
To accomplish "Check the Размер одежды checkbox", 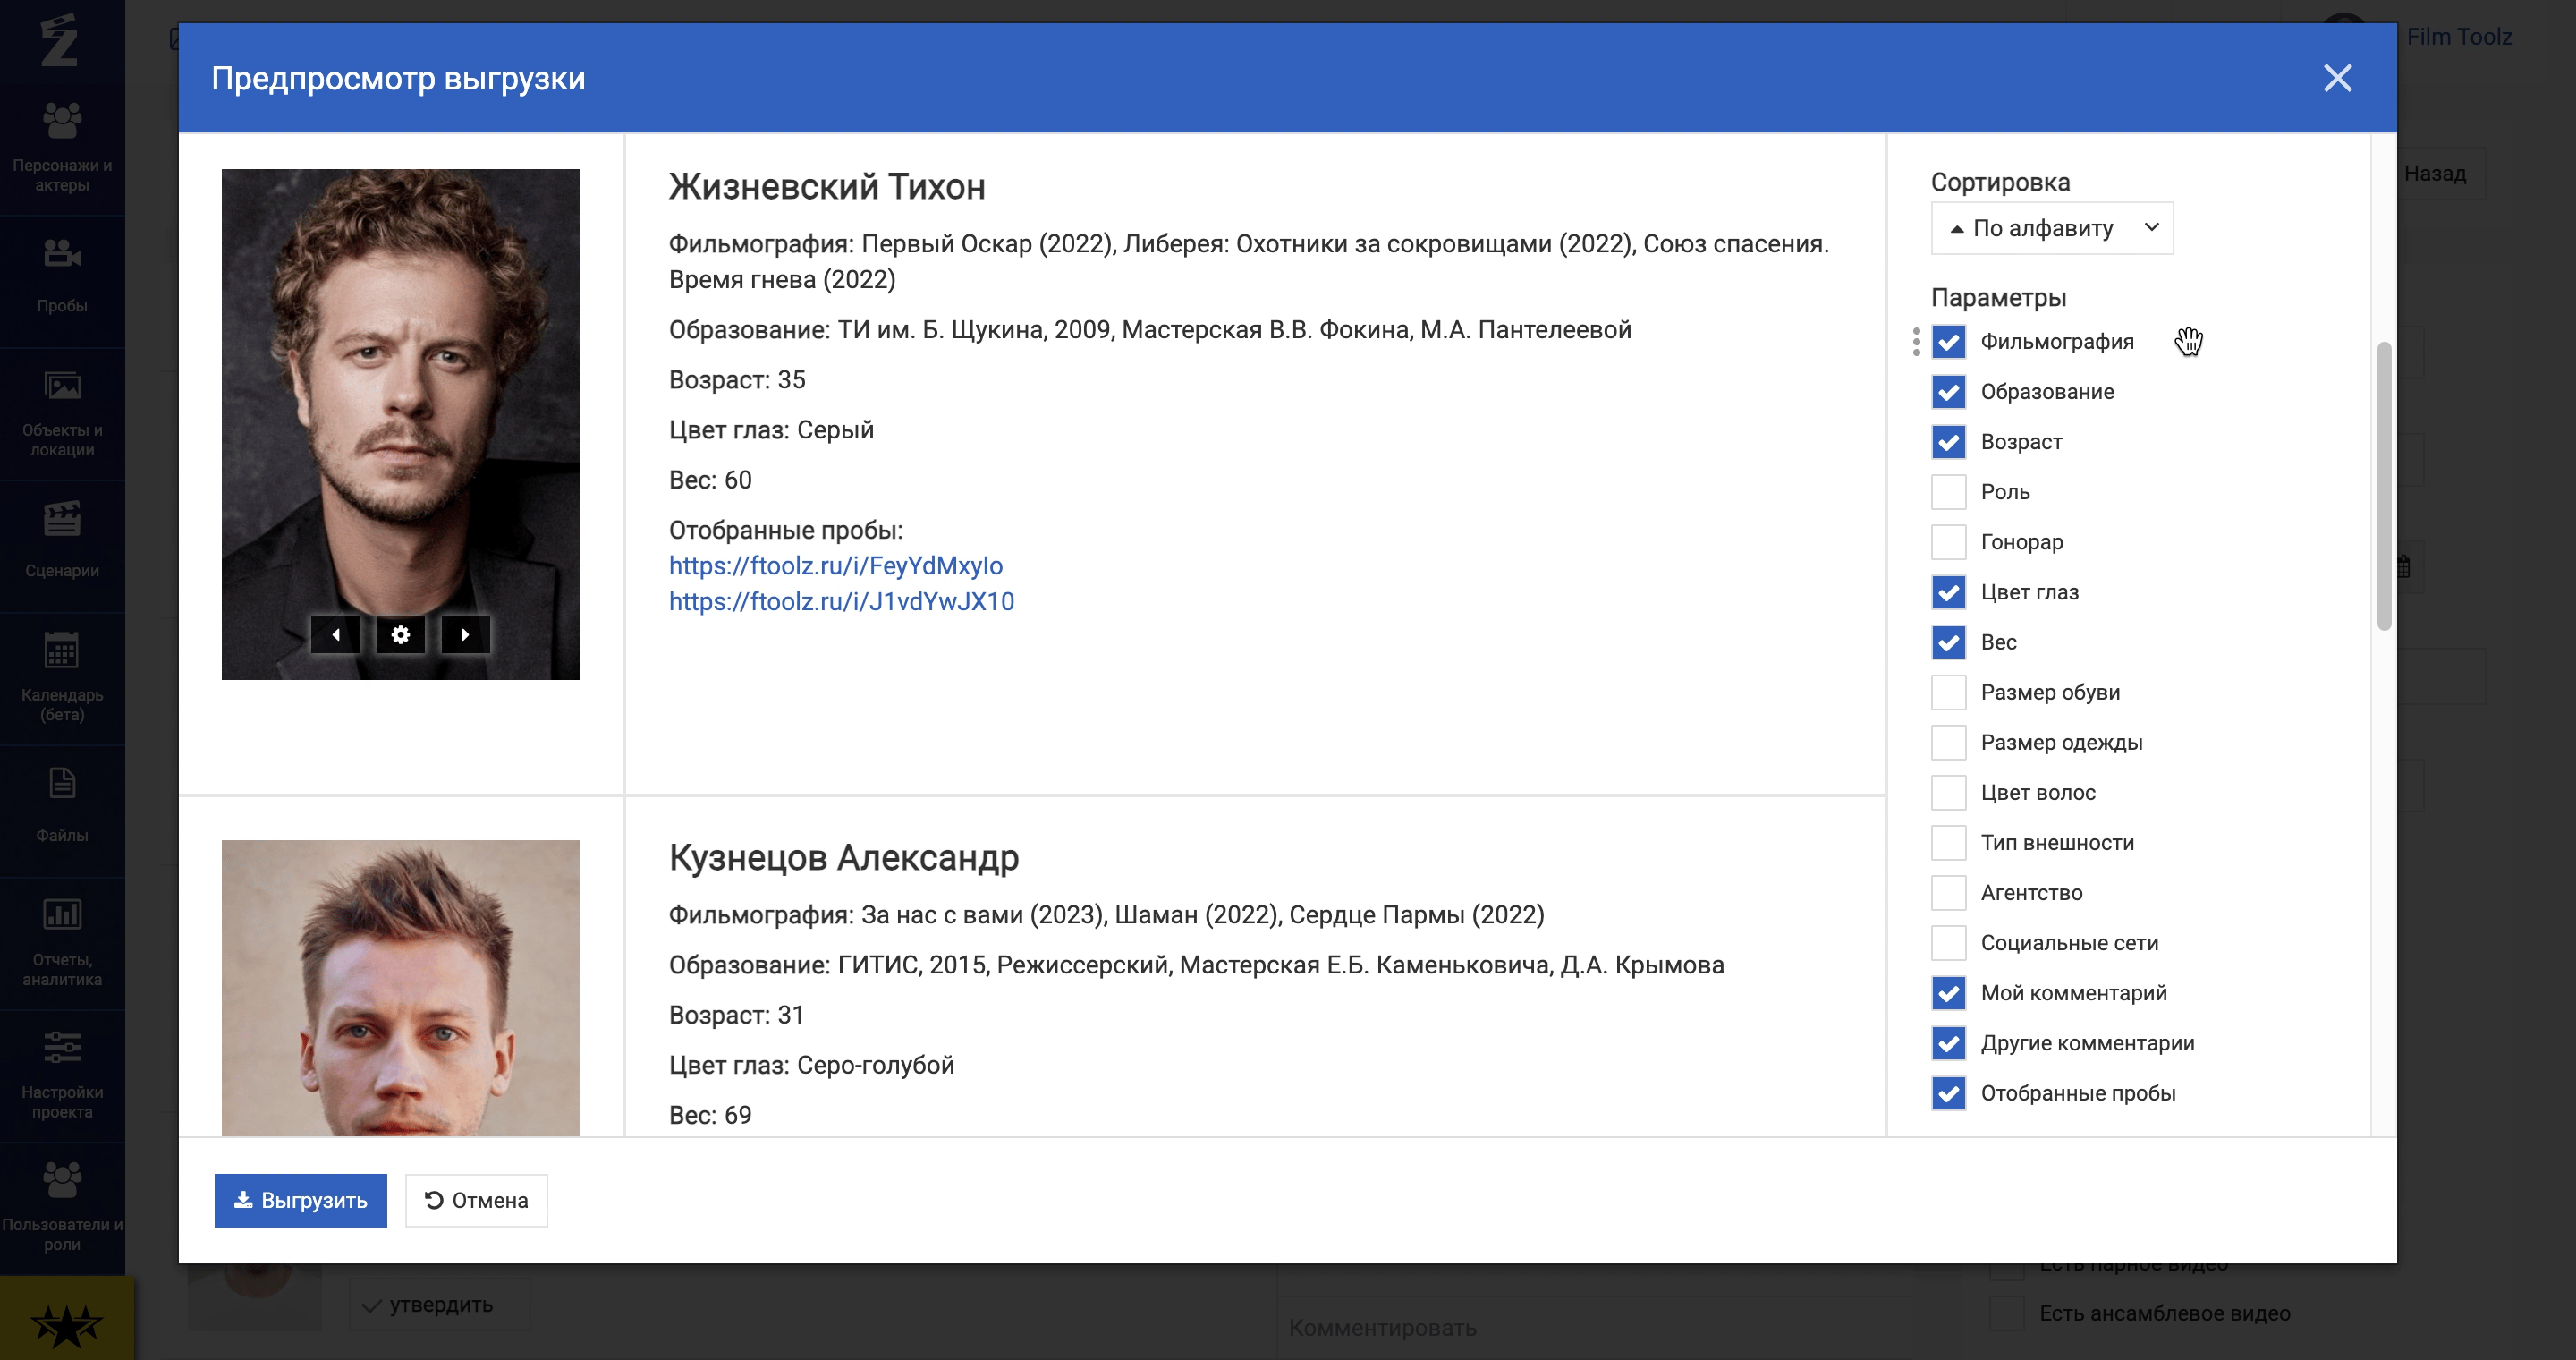I will 1948,742.
